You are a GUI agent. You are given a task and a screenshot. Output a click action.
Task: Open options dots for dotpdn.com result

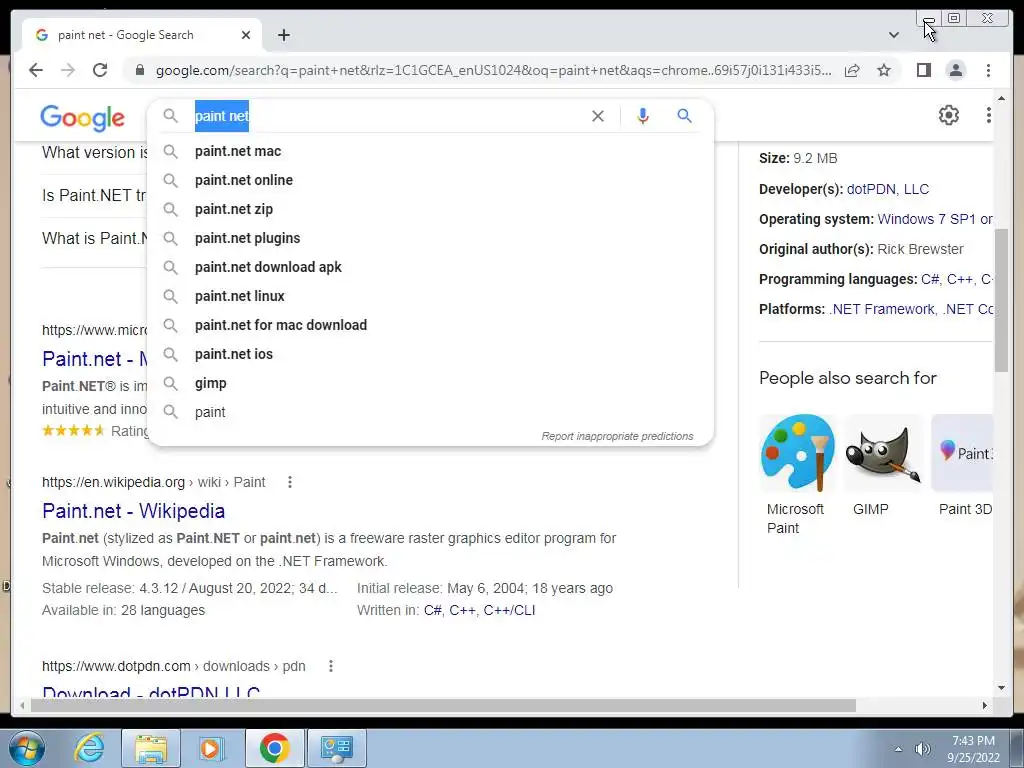[330, 666]
